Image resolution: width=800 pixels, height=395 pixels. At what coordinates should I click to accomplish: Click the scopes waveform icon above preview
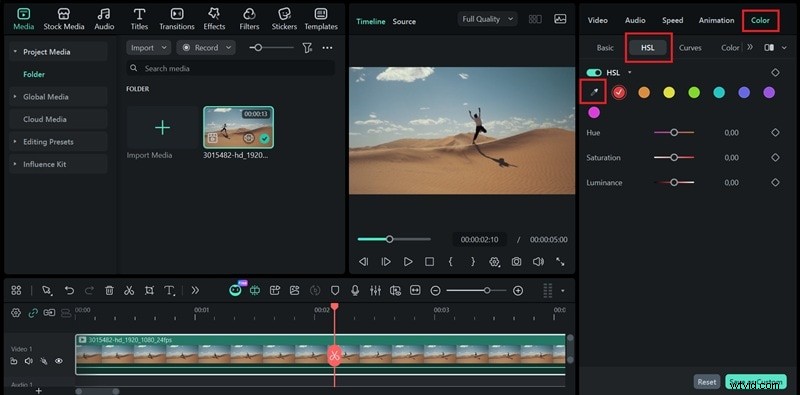(560, 19)
